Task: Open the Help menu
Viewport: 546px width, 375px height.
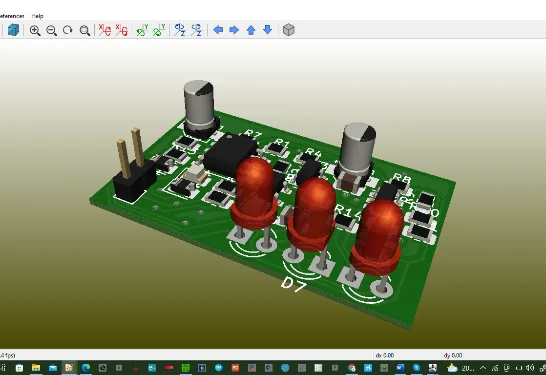Action: tap(37, 16)
